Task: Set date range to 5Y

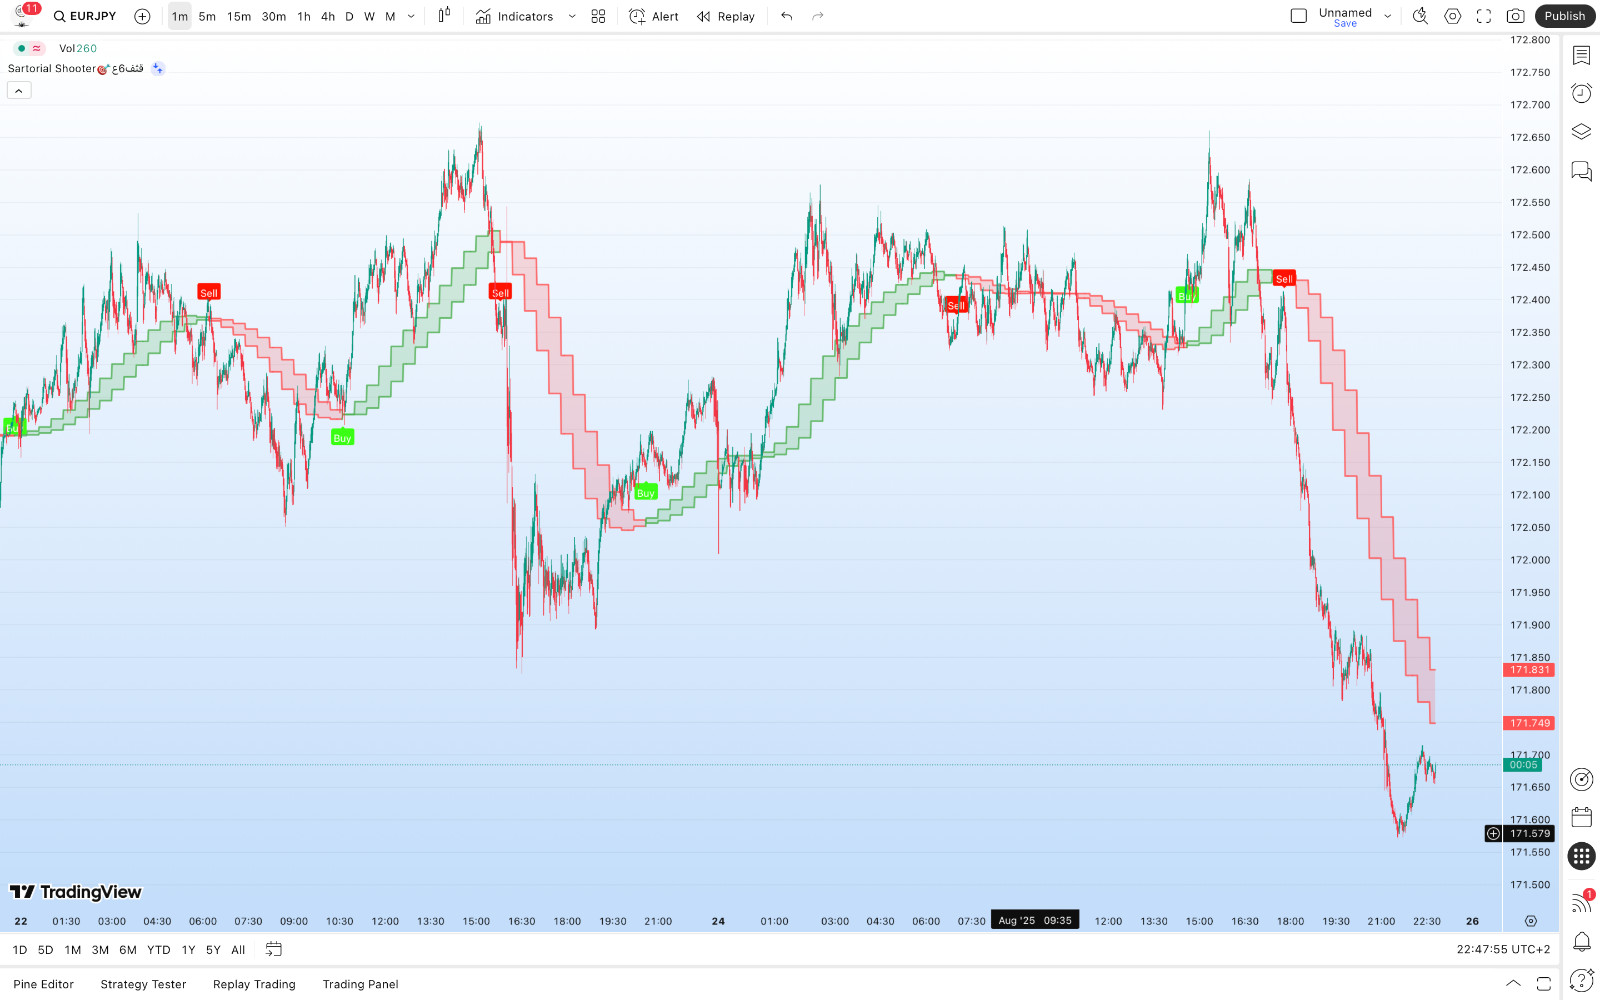Action: pyautogui.click(x=213, y=950)
